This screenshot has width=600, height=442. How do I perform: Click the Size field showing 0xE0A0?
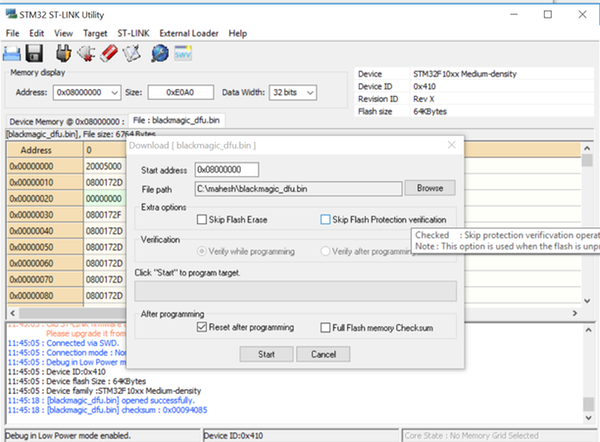tap(181, 93)
